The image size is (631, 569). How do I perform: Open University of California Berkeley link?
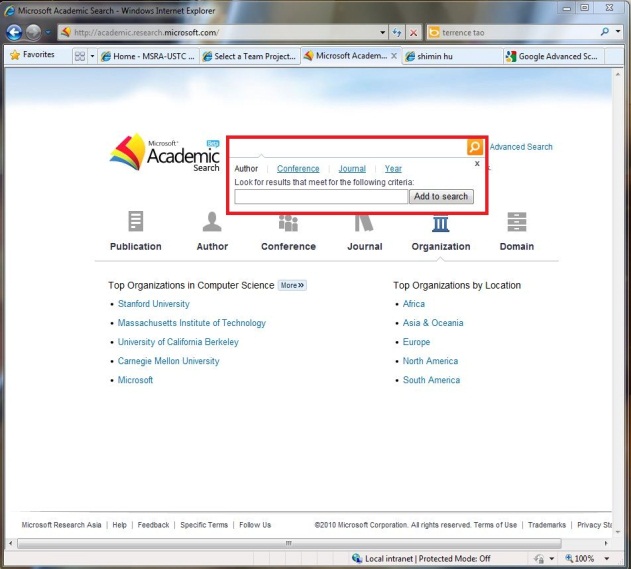178,342
